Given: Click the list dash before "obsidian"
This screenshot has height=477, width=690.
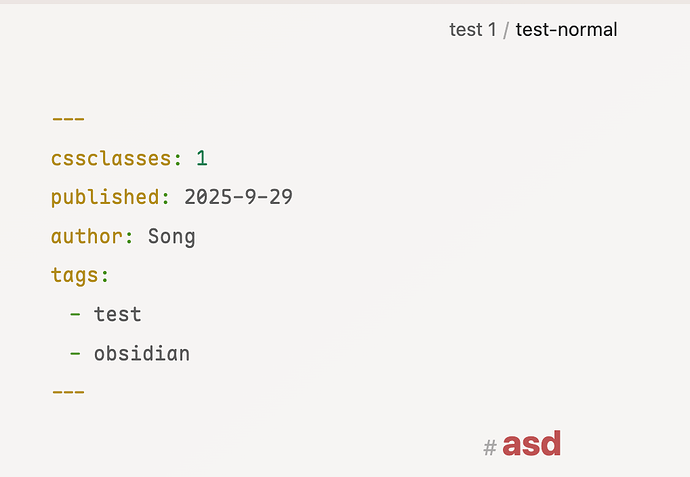Looking at the screenshot, I should click(x=76, y=354).
